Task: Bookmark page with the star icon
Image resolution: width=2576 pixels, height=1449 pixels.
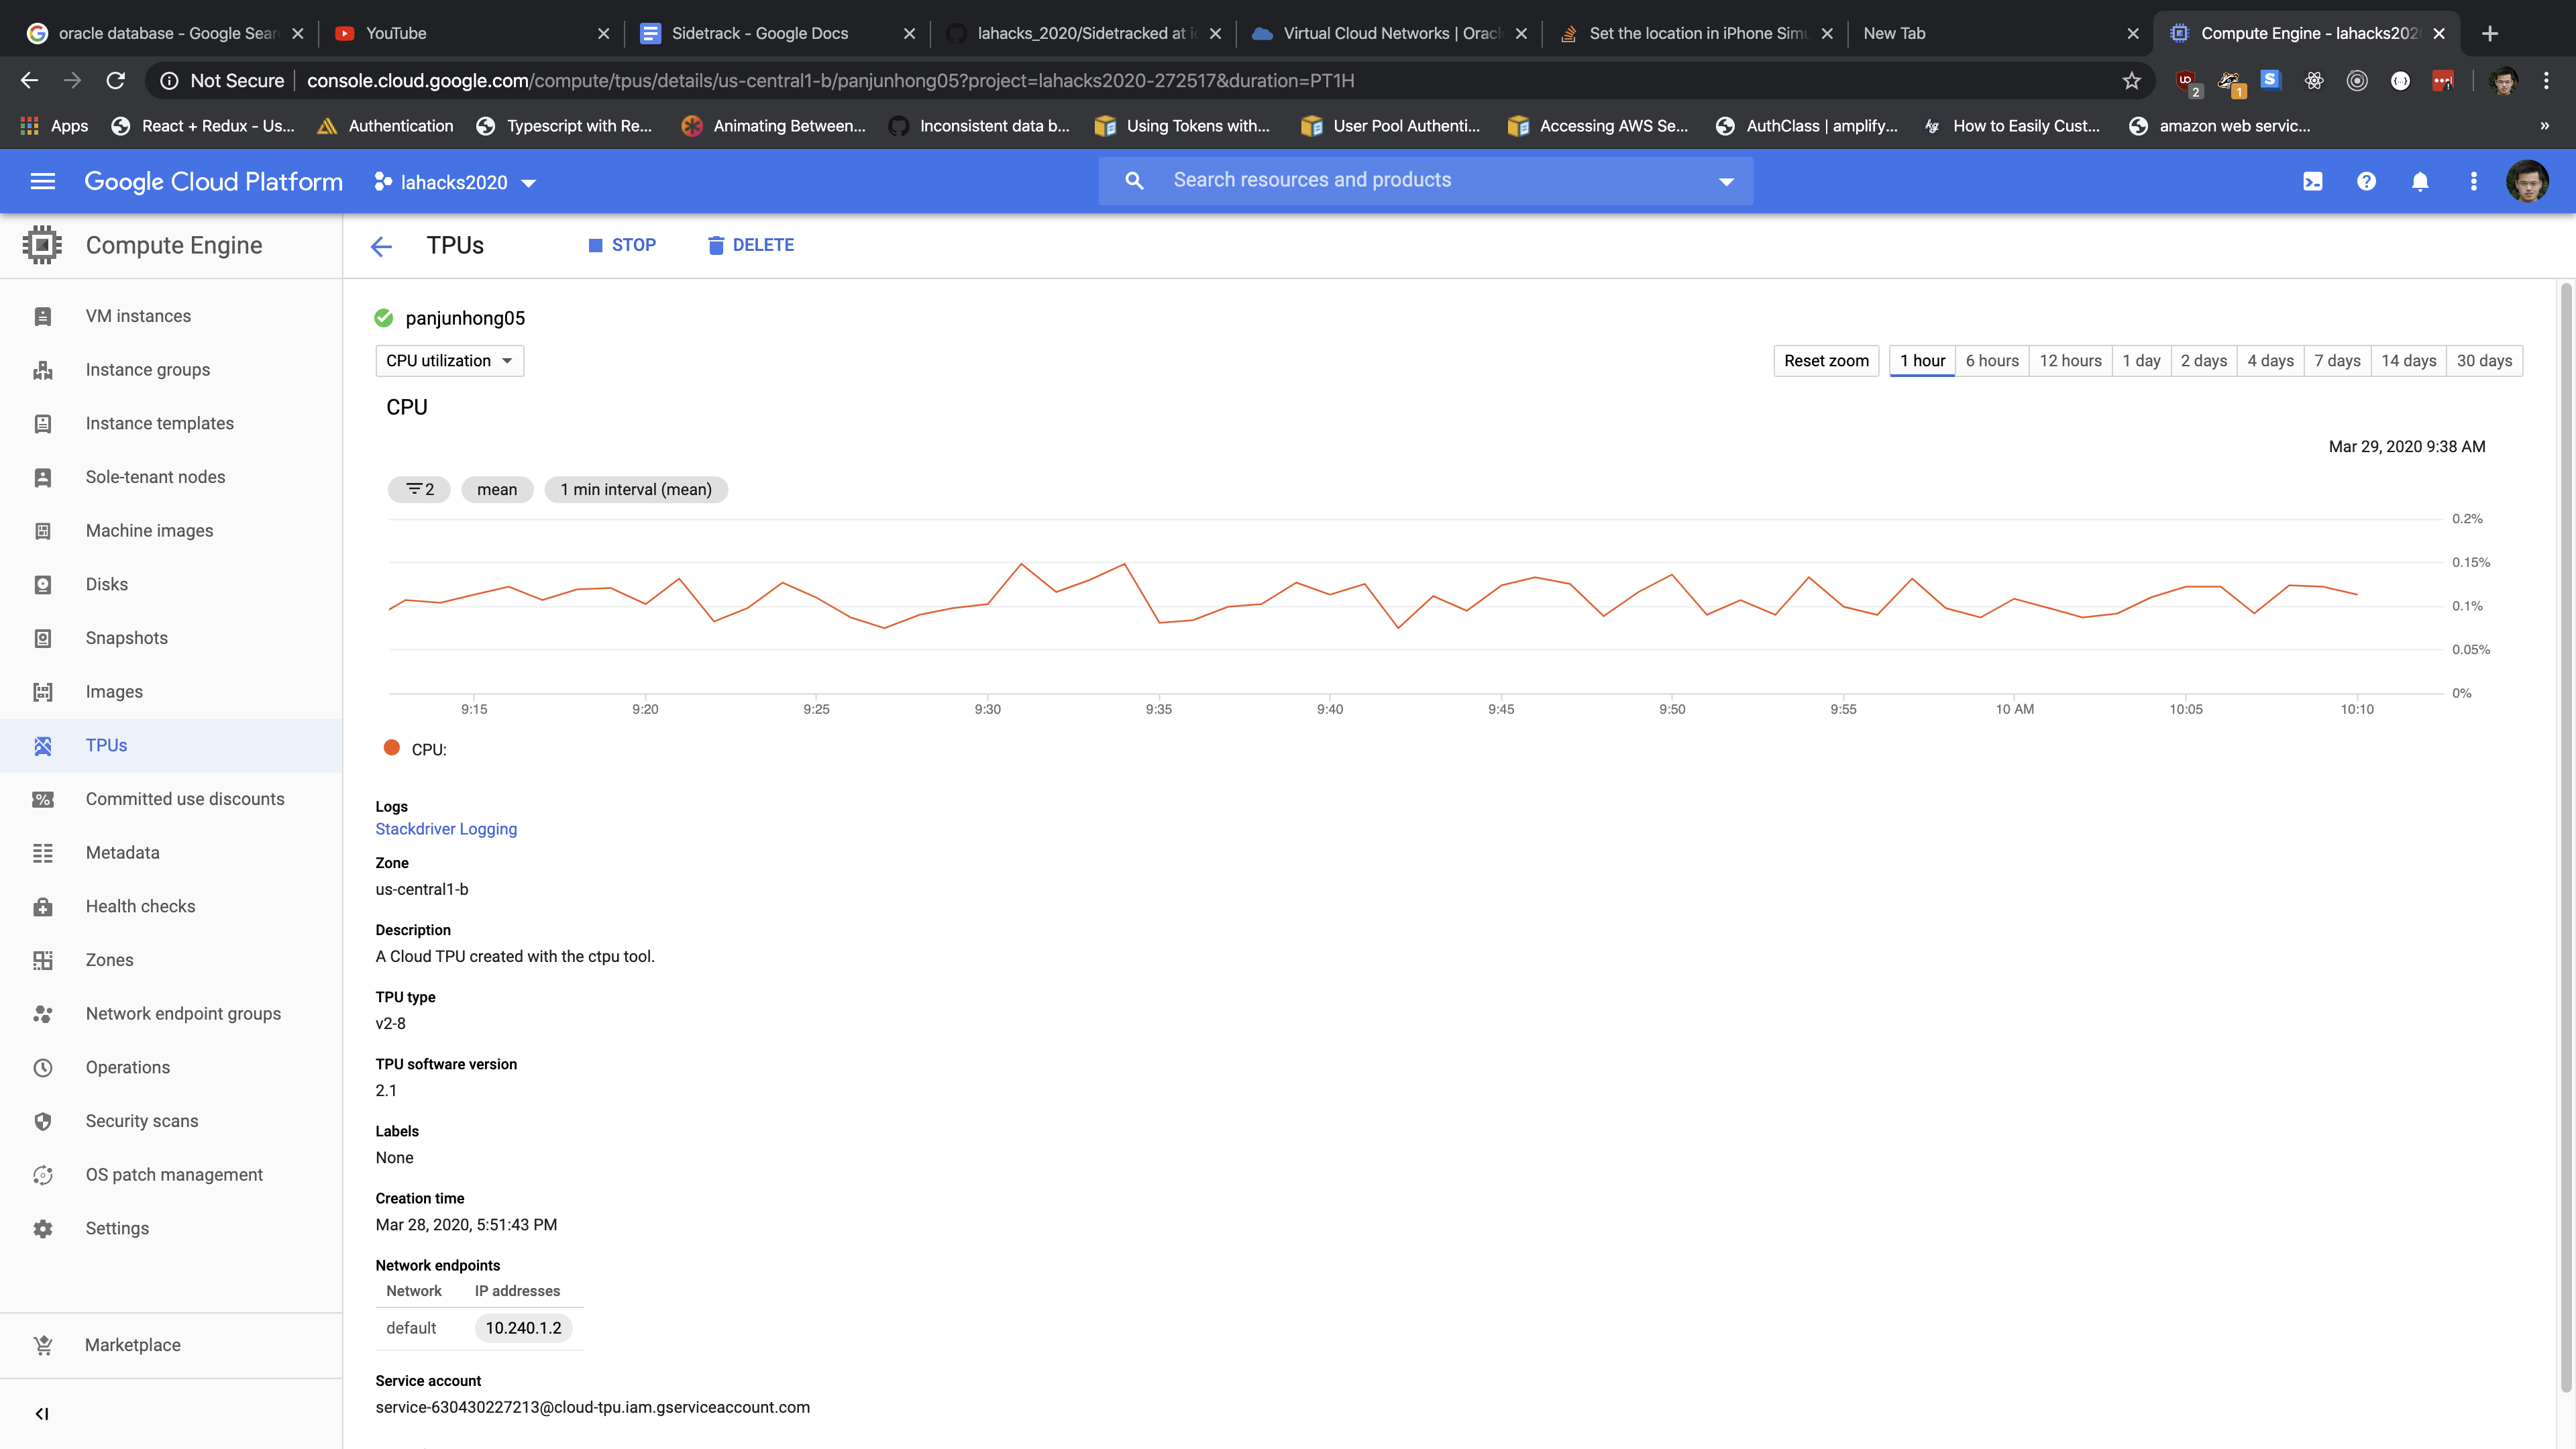Action: click(2131, 81)
